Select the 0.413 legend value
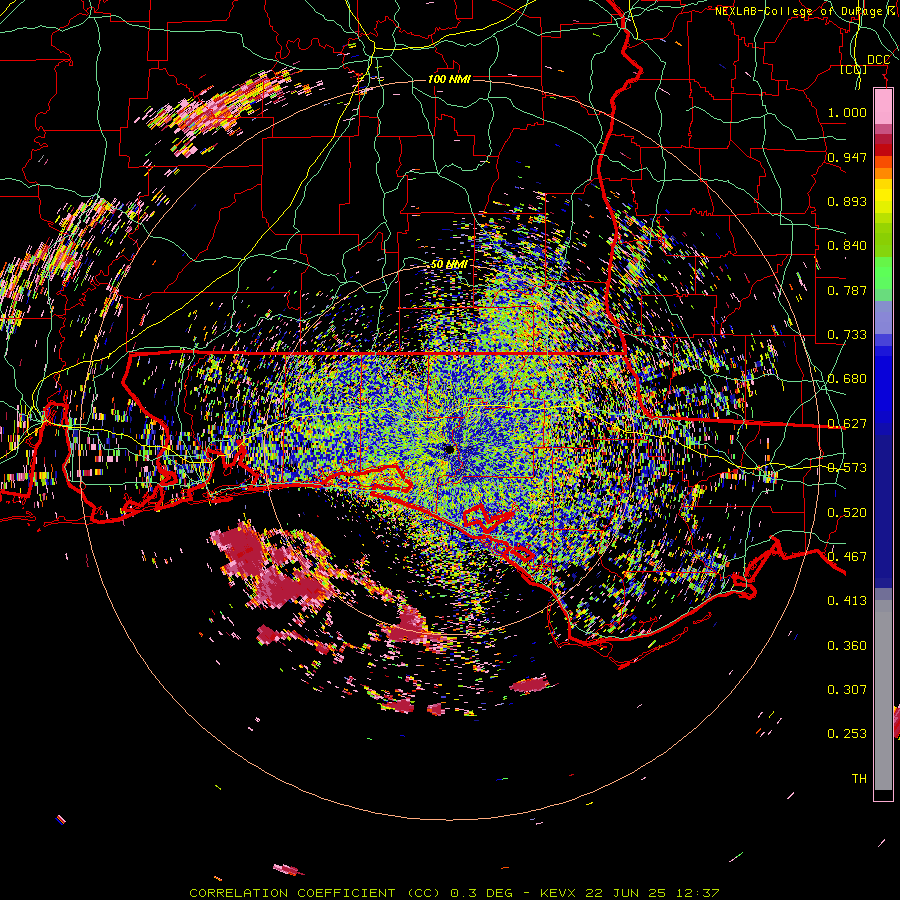The height and width of the screenshot is (900, 900). point(847,601)
